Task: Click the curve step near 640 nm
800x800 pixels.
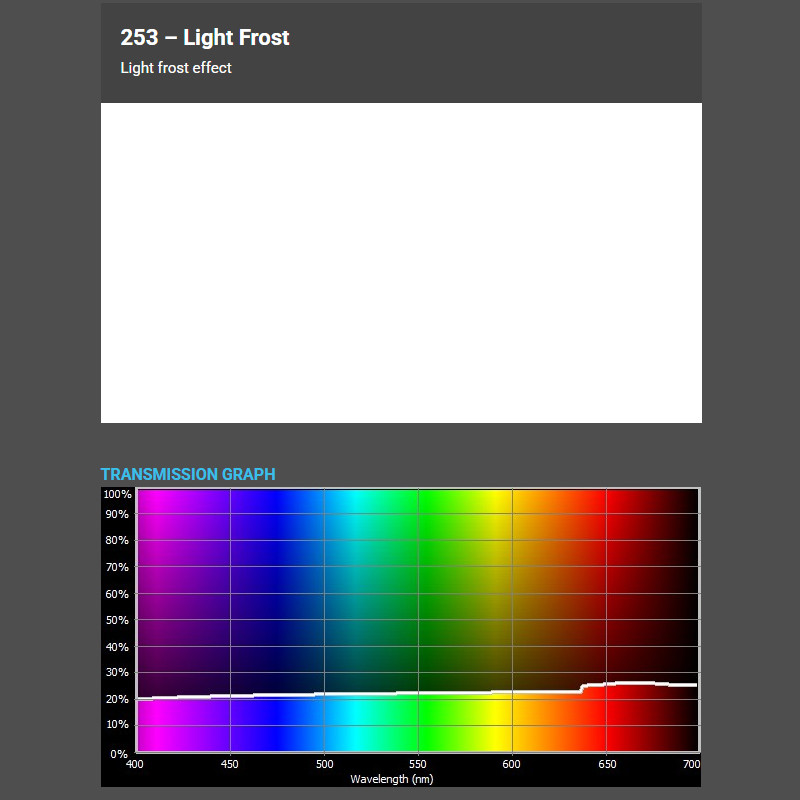Action: click(581, 686)
